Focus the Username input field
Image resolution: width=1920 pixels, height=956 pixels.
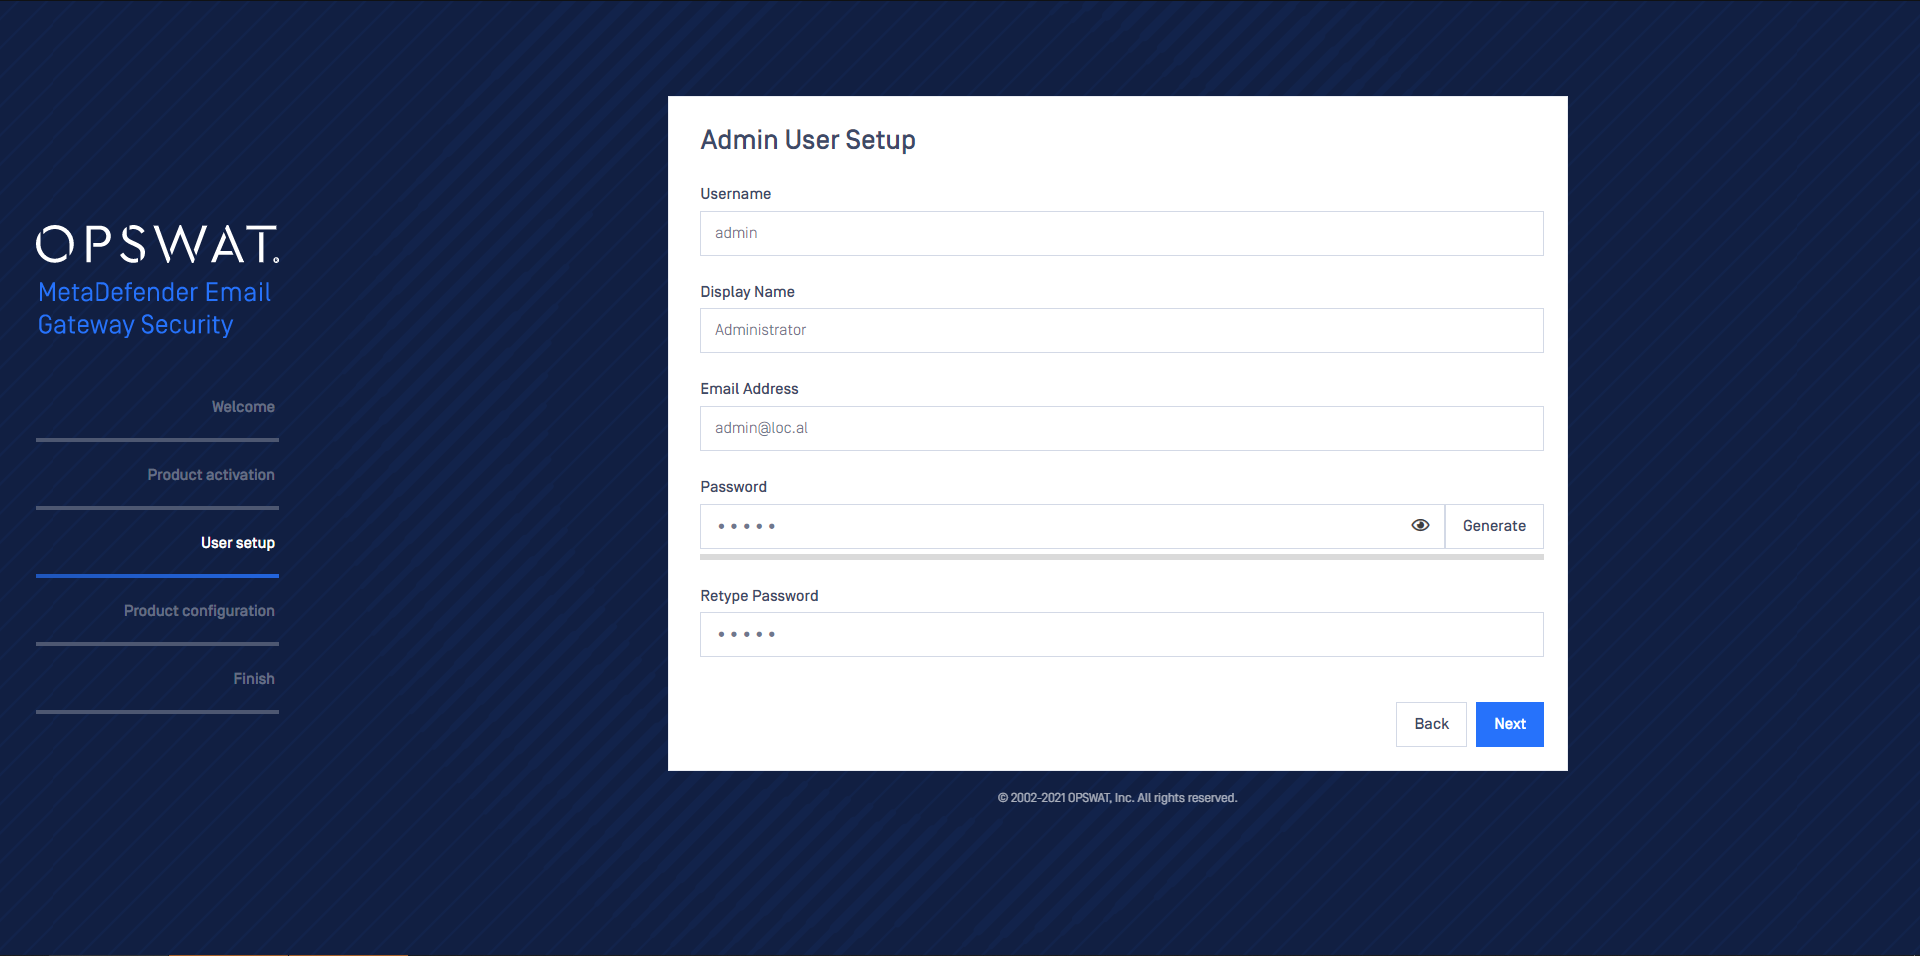[1122, 233]
